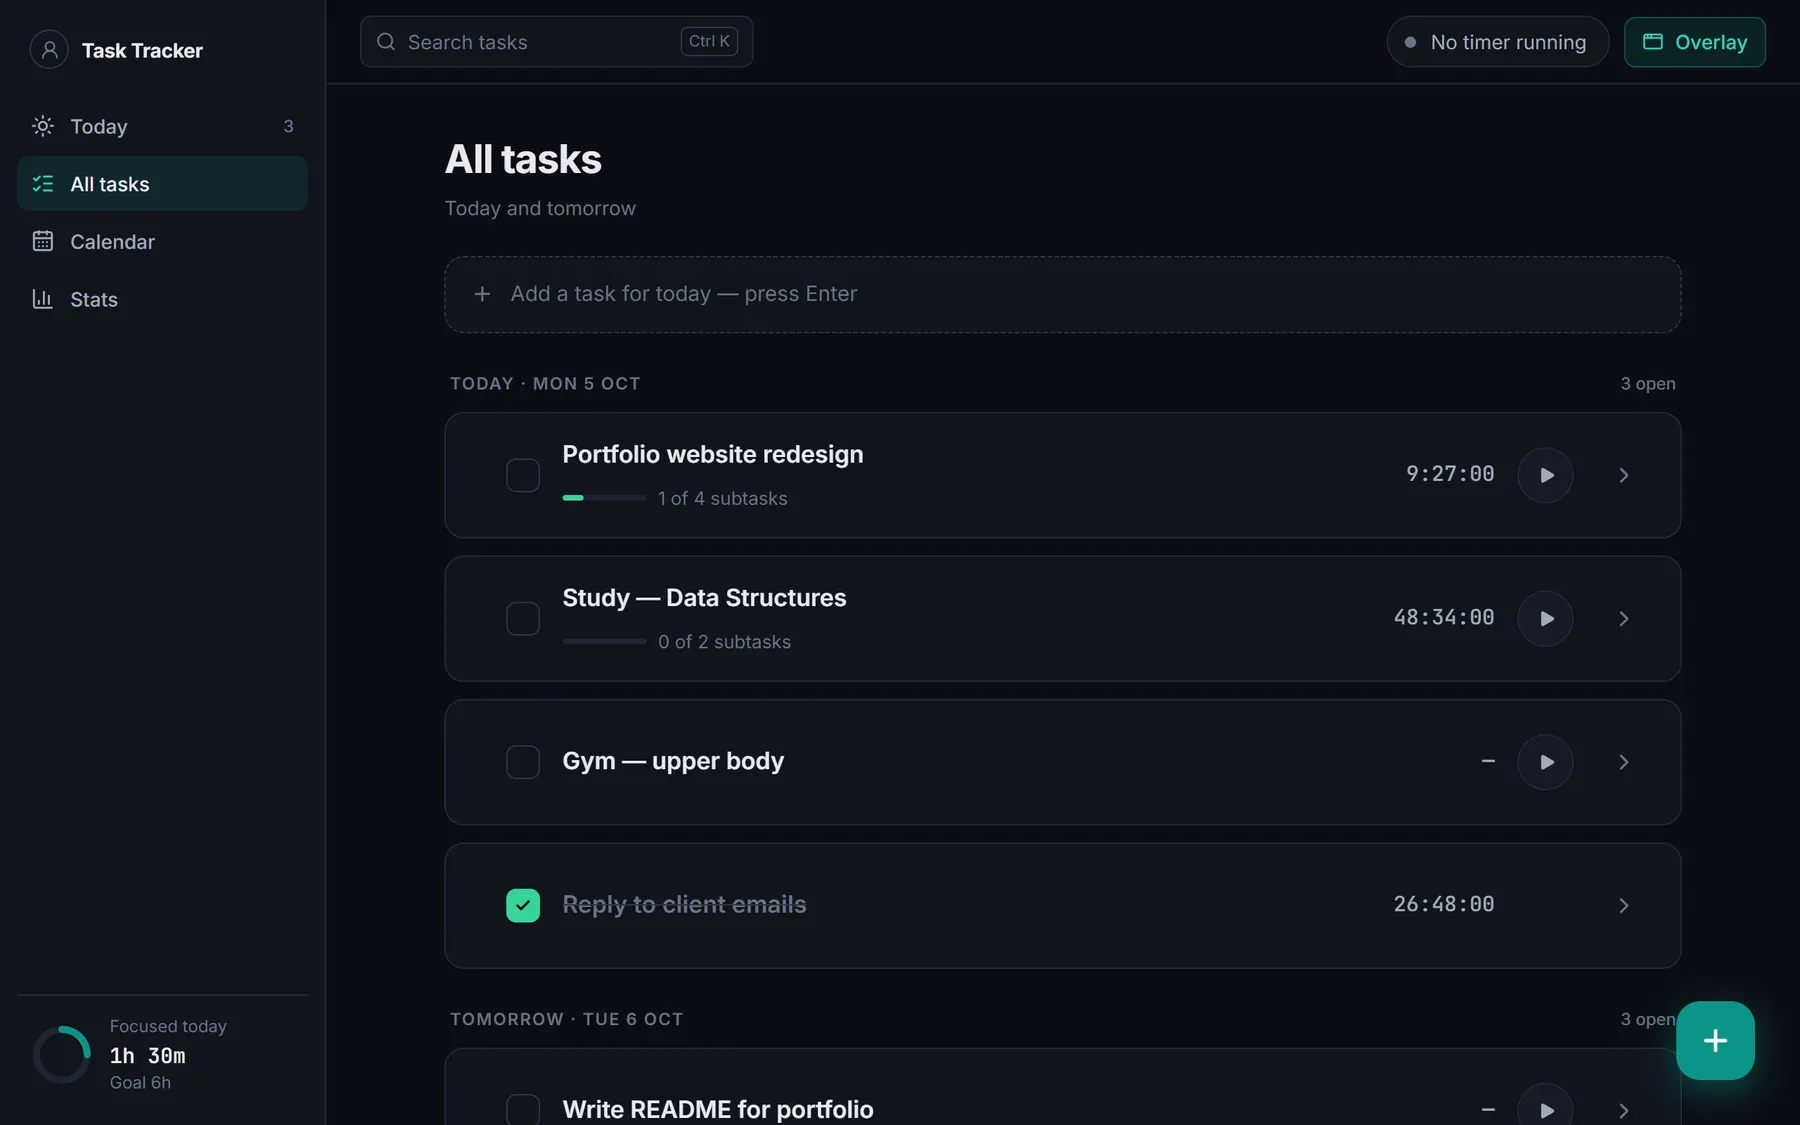Click the Add a task for today field

(1062, 294)
